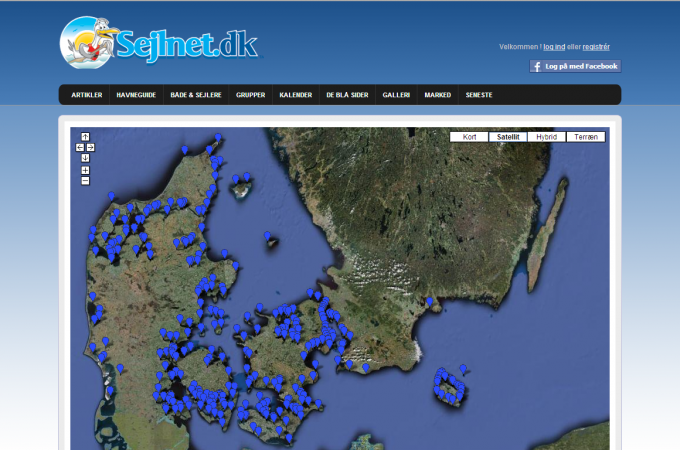Screen dimensions: 680x450
Task: Select the harbour marker on Anholt island
Action: click(268, 236)
